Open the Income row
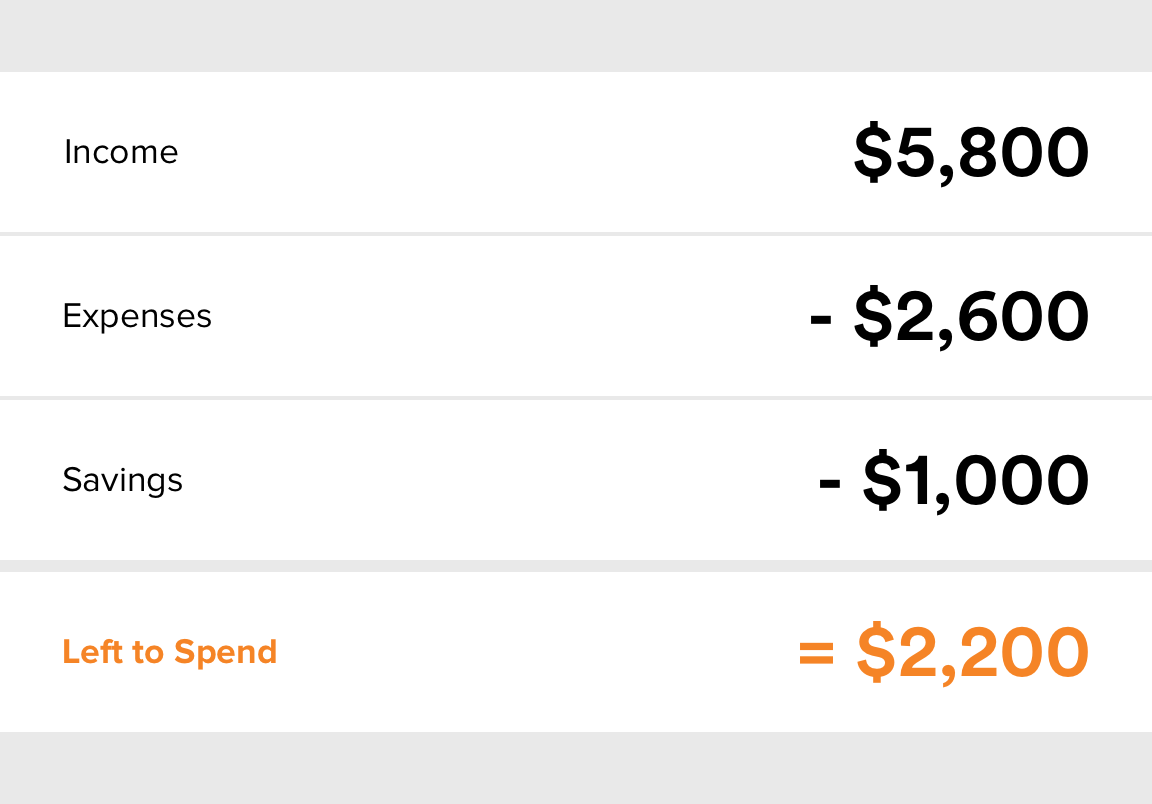This screenshot has width=1152, height=804. 576,152
